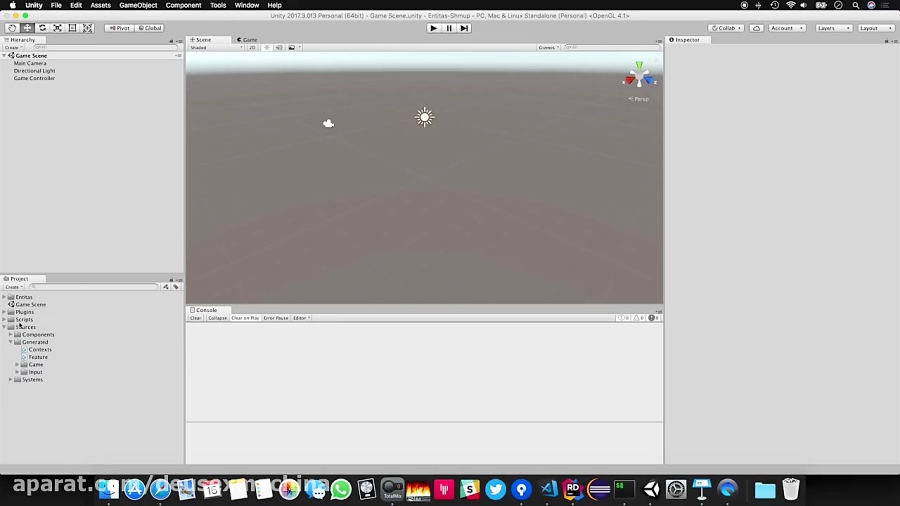The width and height of the screenshot is (900, 506).
Task: Toggle 2D scene view mode
Action: click(x=252, y=48)
